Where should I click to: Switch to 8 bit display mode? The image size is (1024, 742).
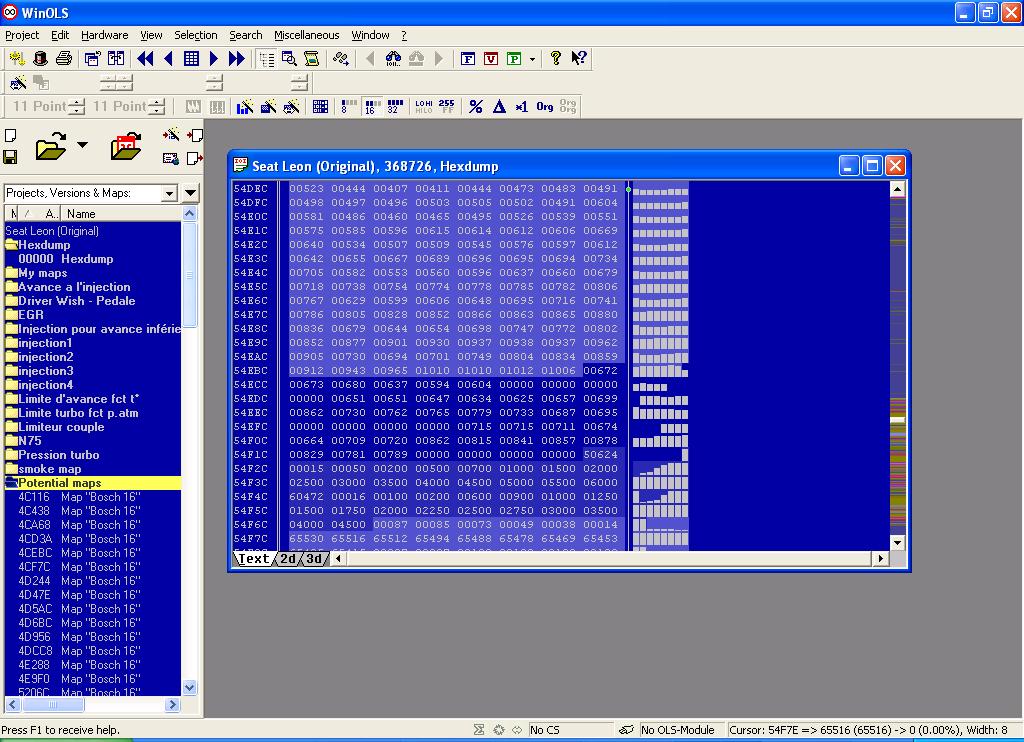[x=349, y=106]
